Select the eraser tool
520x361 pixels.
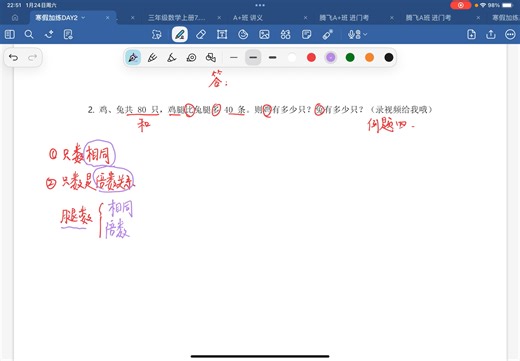point(201,34)
